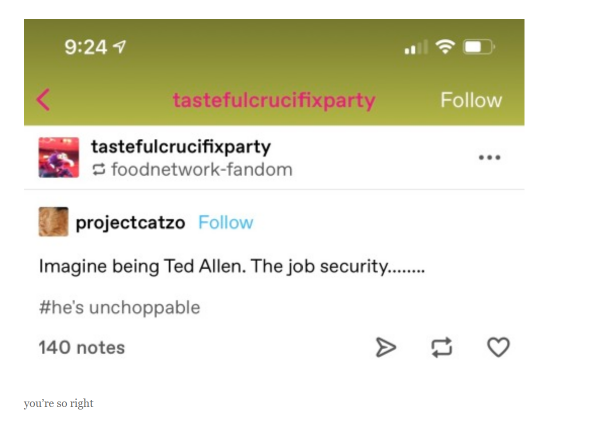
Task: Click the reblog arrows icon
Action: pos(441,347)
